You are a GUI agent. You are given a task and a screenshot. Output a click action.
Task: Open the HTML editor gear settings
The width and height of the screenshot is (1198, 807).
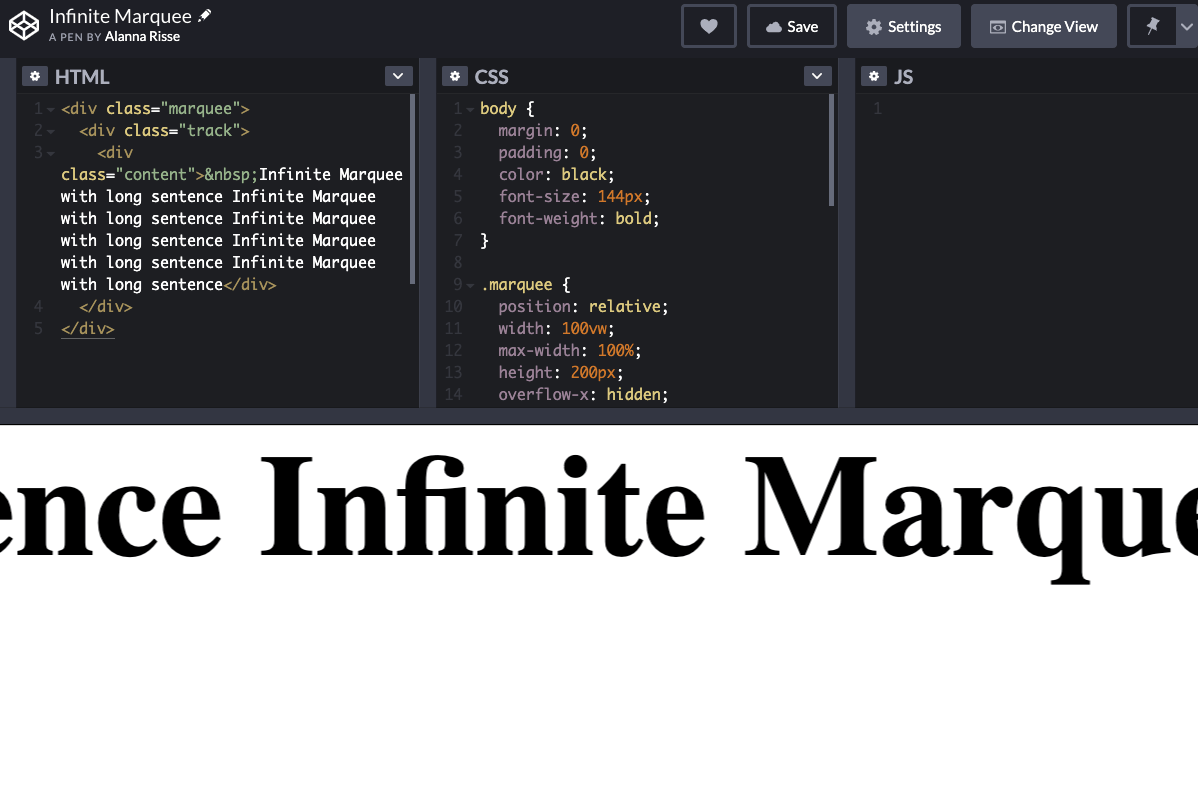35,77
